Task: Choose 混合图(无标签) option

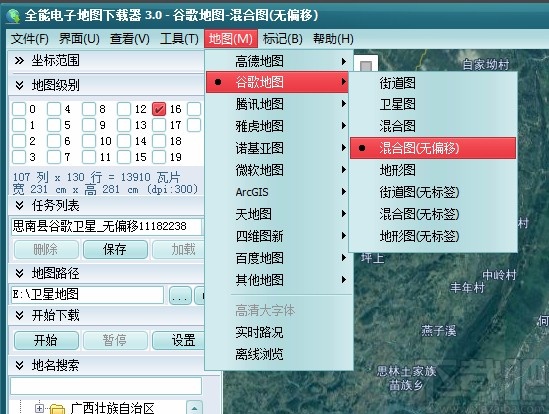Action: tap(433, 214)
